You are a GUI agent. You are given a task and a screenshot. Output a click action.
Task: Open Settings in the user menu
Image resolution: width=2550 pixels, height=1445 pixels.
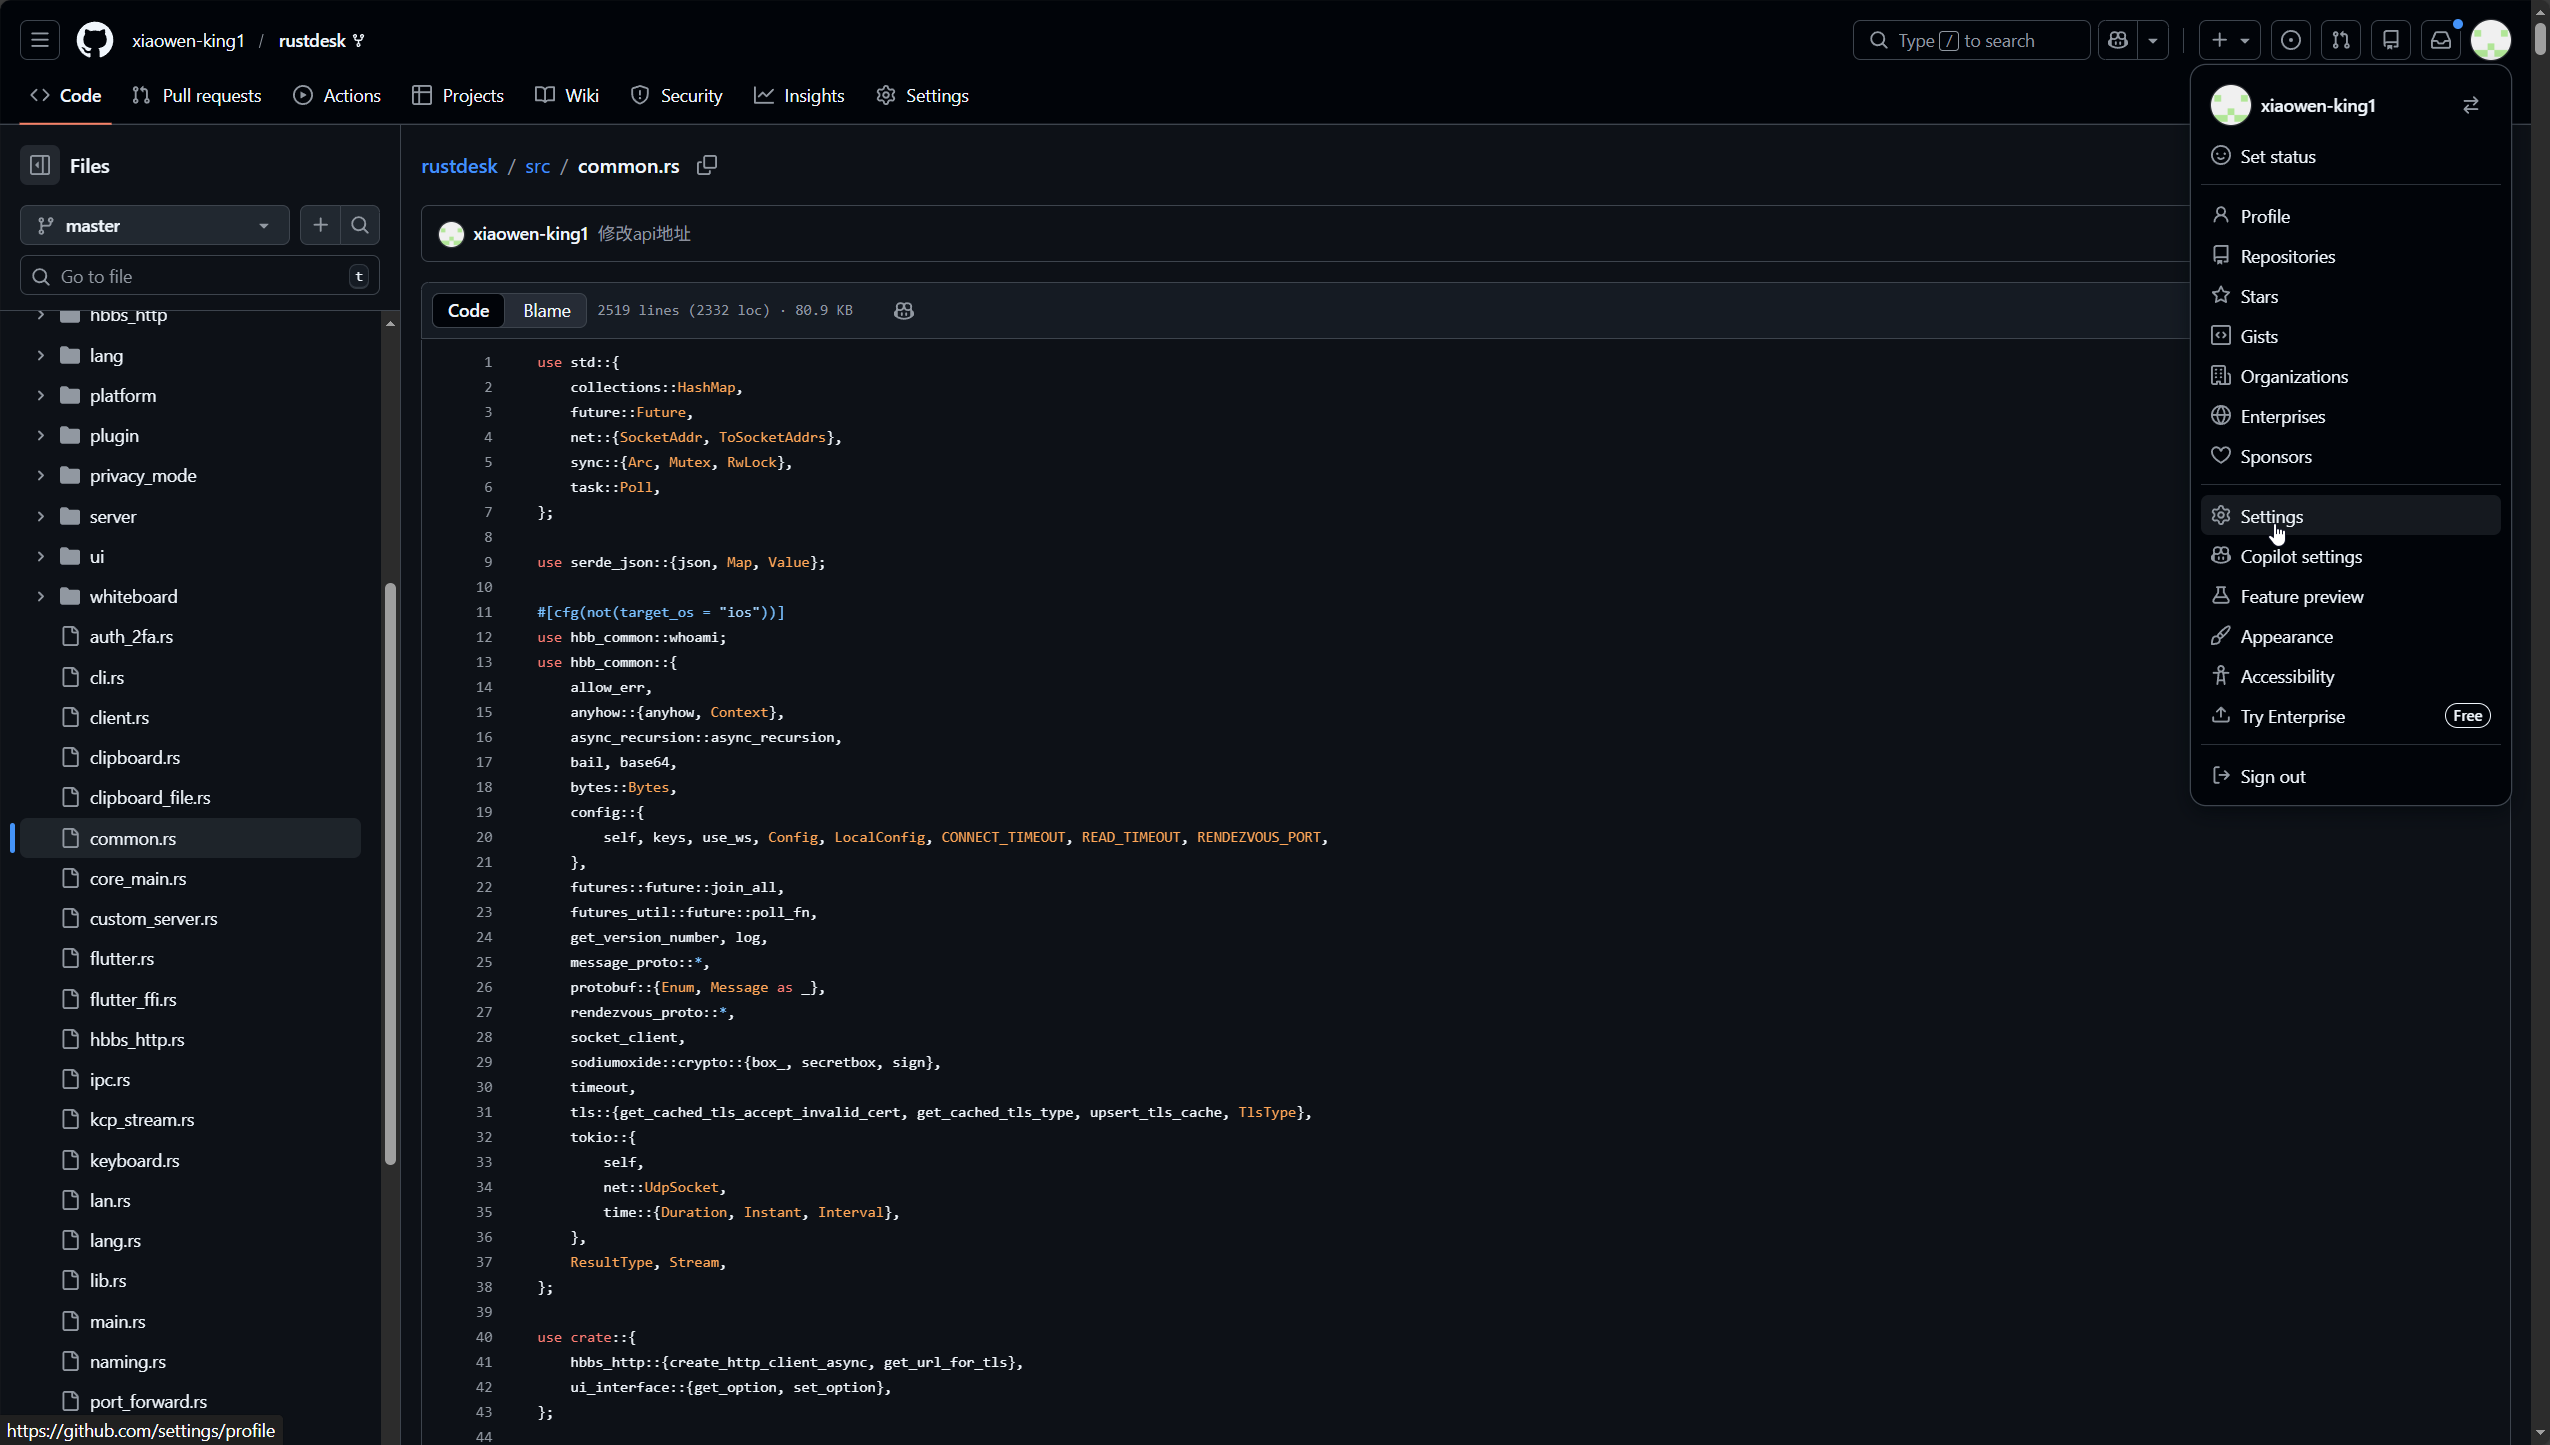coord(2271,516)
